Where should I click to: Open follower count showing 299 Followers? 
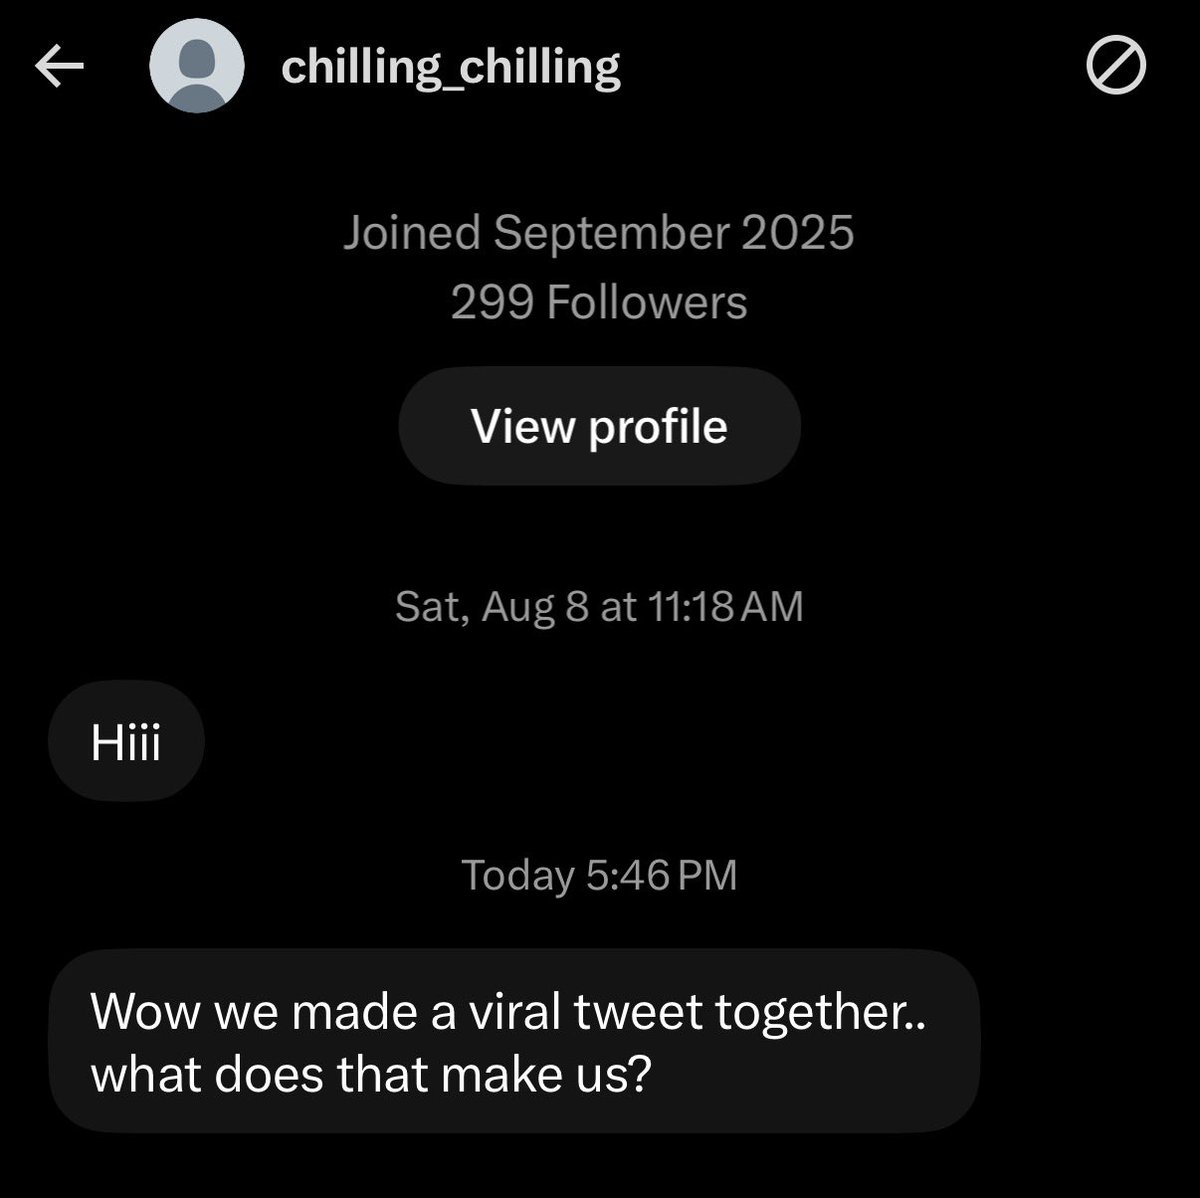[599, 302]
